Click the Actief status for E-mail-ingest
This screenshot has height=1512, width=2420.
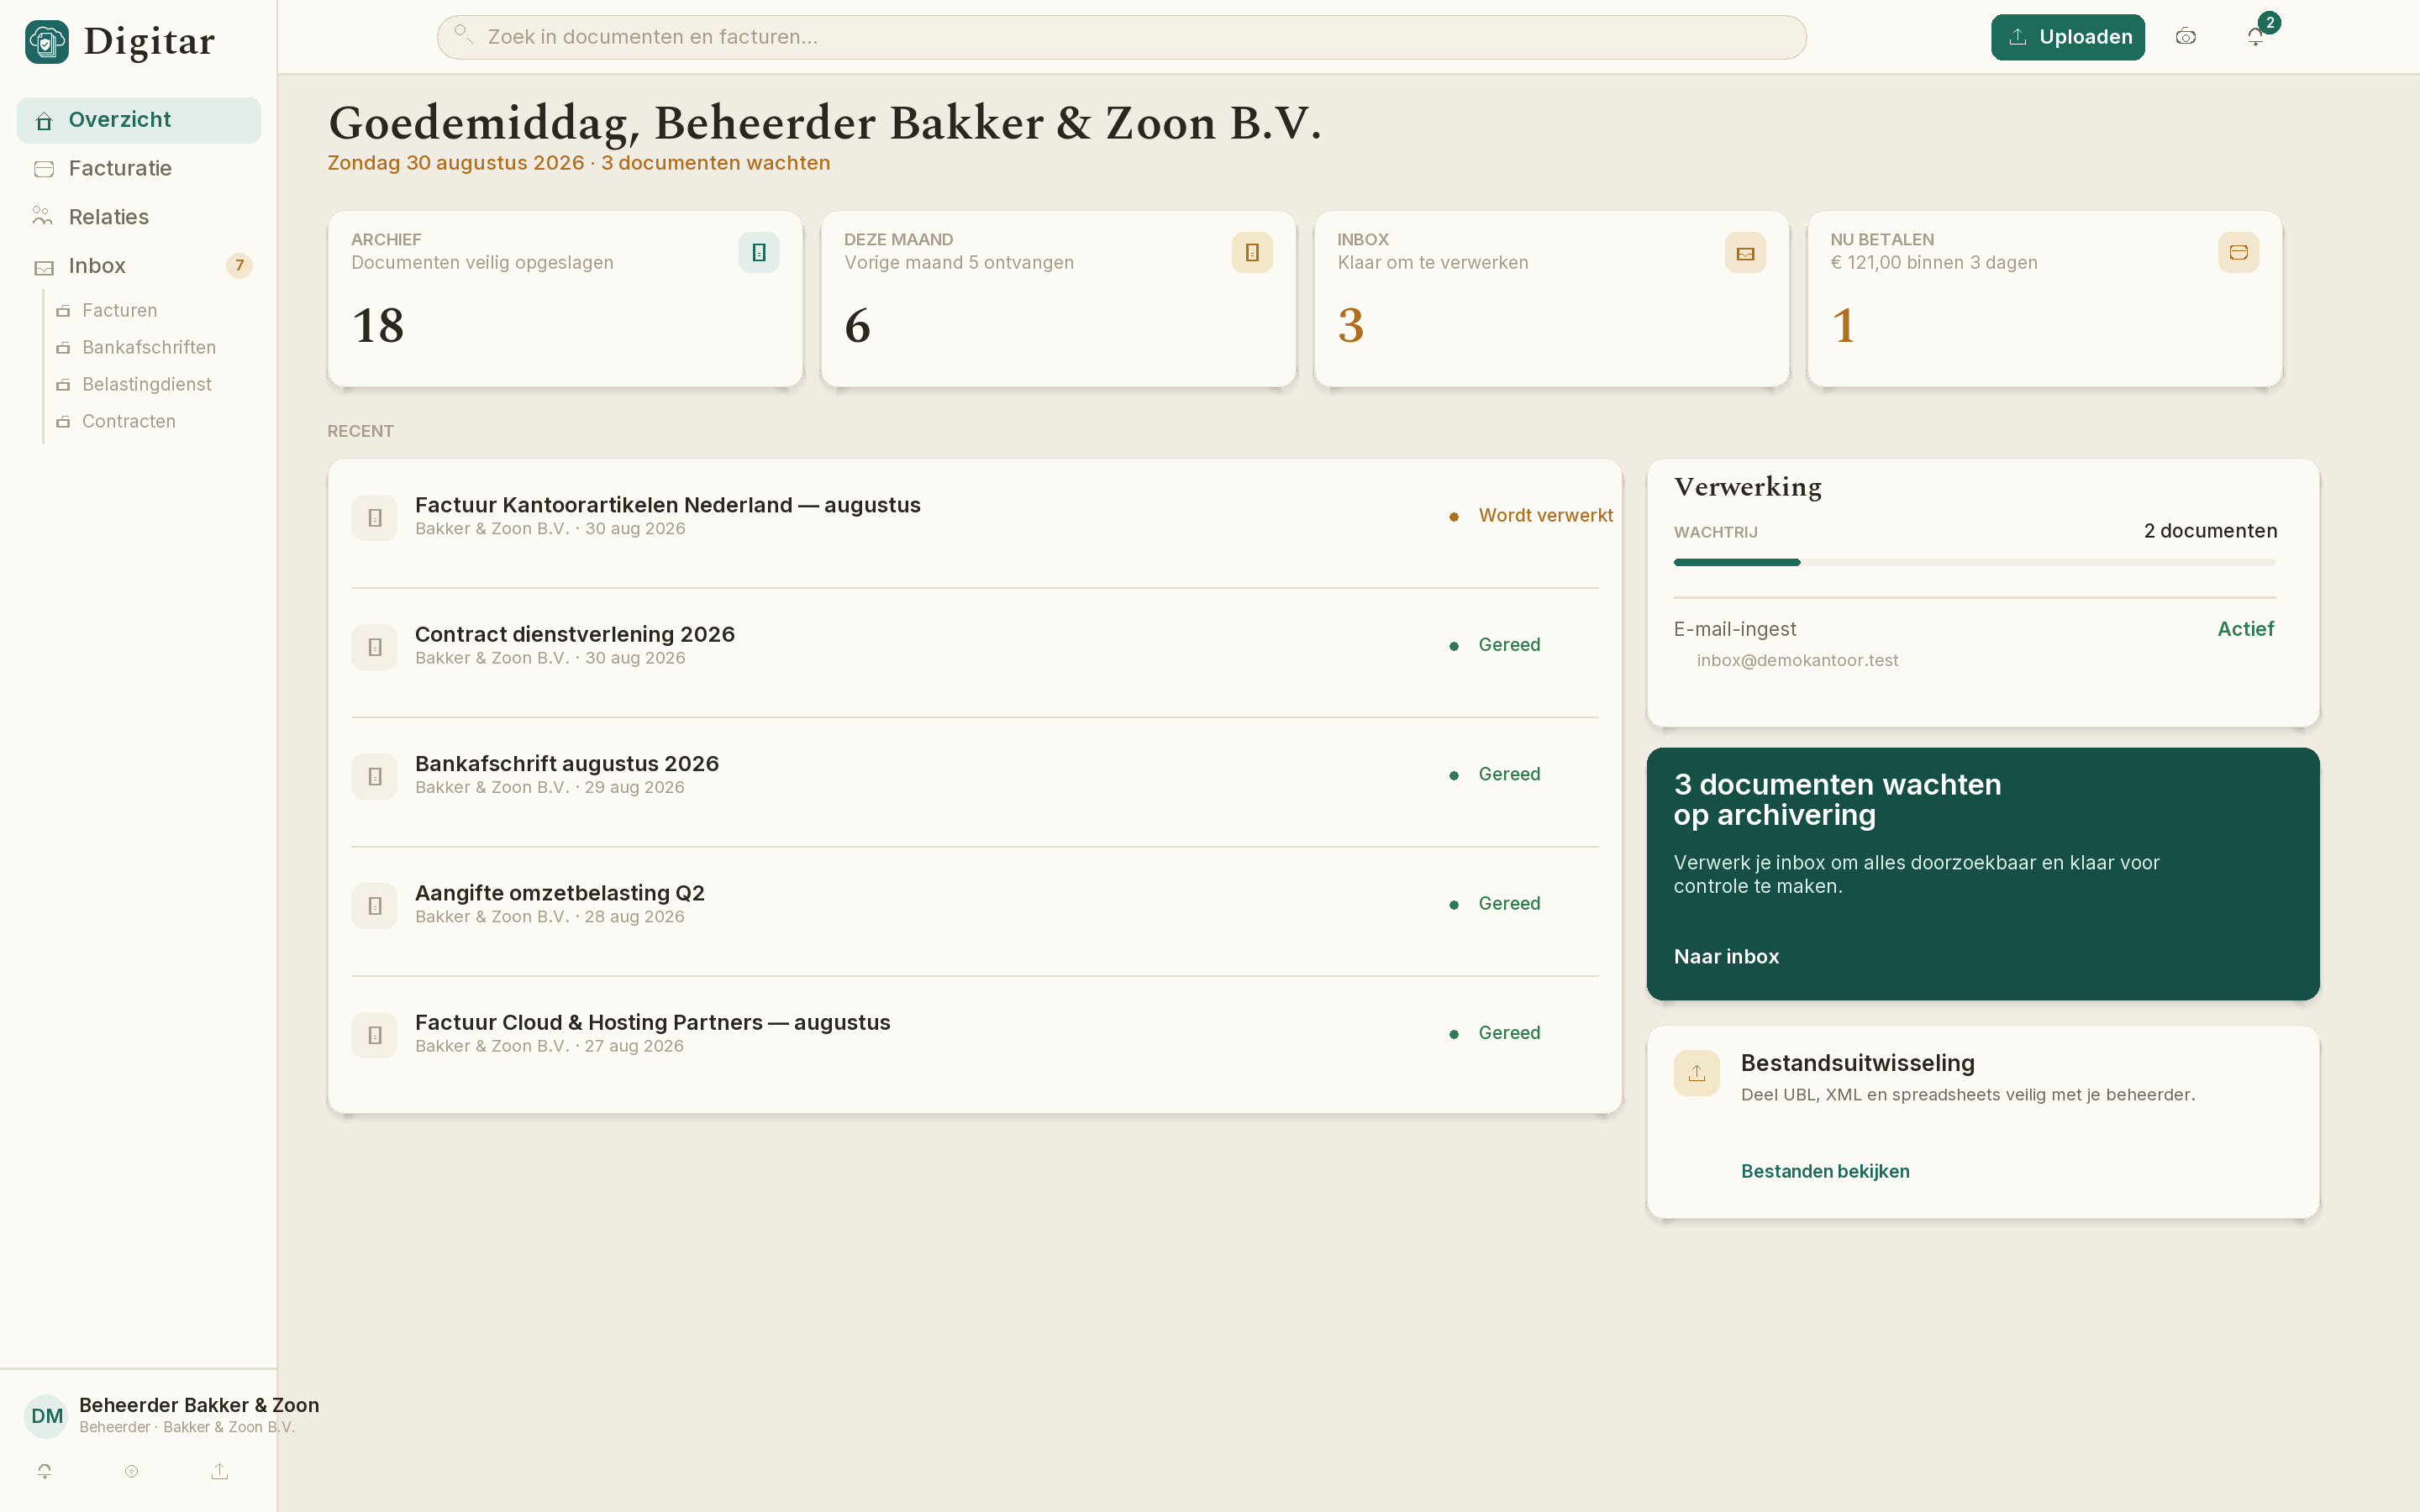point(2246,629)
